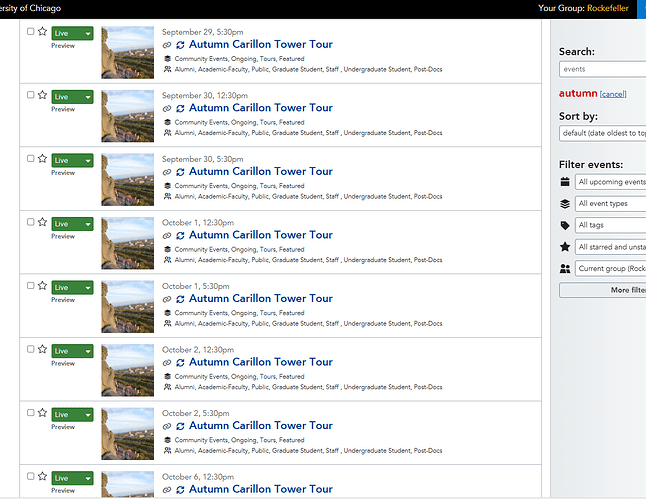The width and height of the screenshot is (646, 500).
Task: Star the September 29, 5:30pm tour event
Action: click(42, 31)
